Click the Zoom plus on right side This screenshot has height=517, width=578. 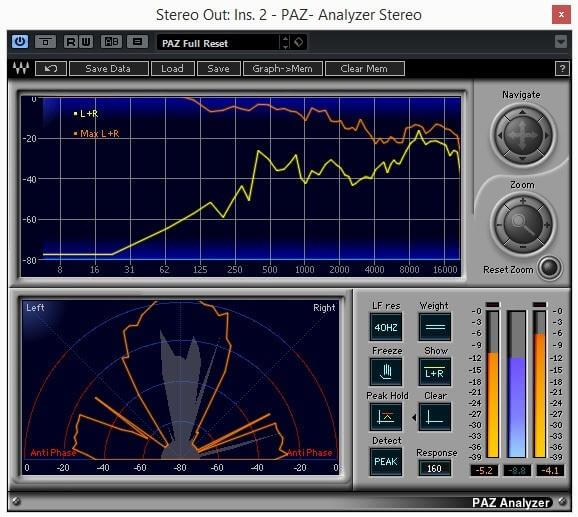click(547, 225)
